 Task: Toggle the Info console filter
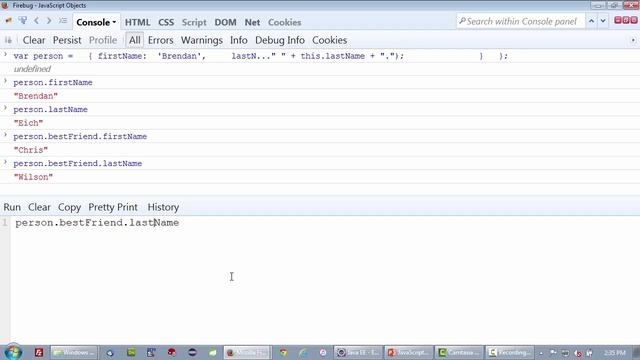[x=238, y=40]
